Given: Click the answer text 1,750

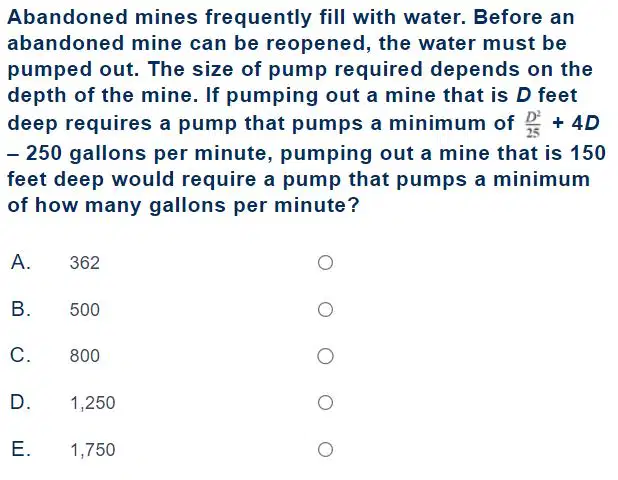Looking at the screenshot, I should [93, 450].
